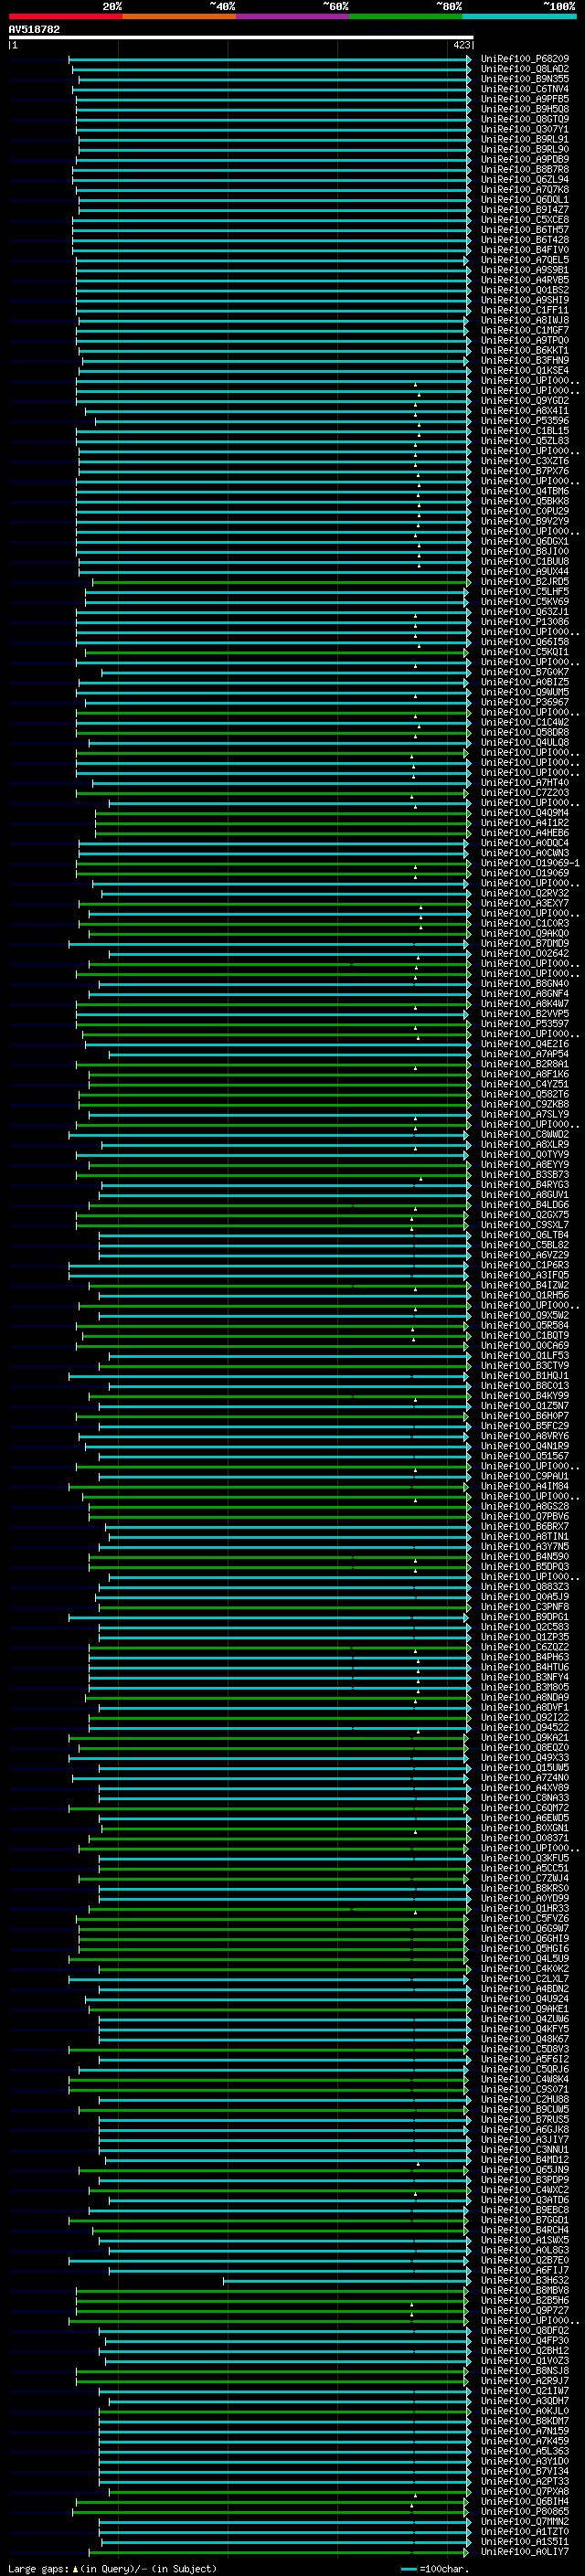Viewport: 585px width, 2576px height.
Task: Select hit label UniRef100_B3FHN9
Action: click(x=524, y=360)
